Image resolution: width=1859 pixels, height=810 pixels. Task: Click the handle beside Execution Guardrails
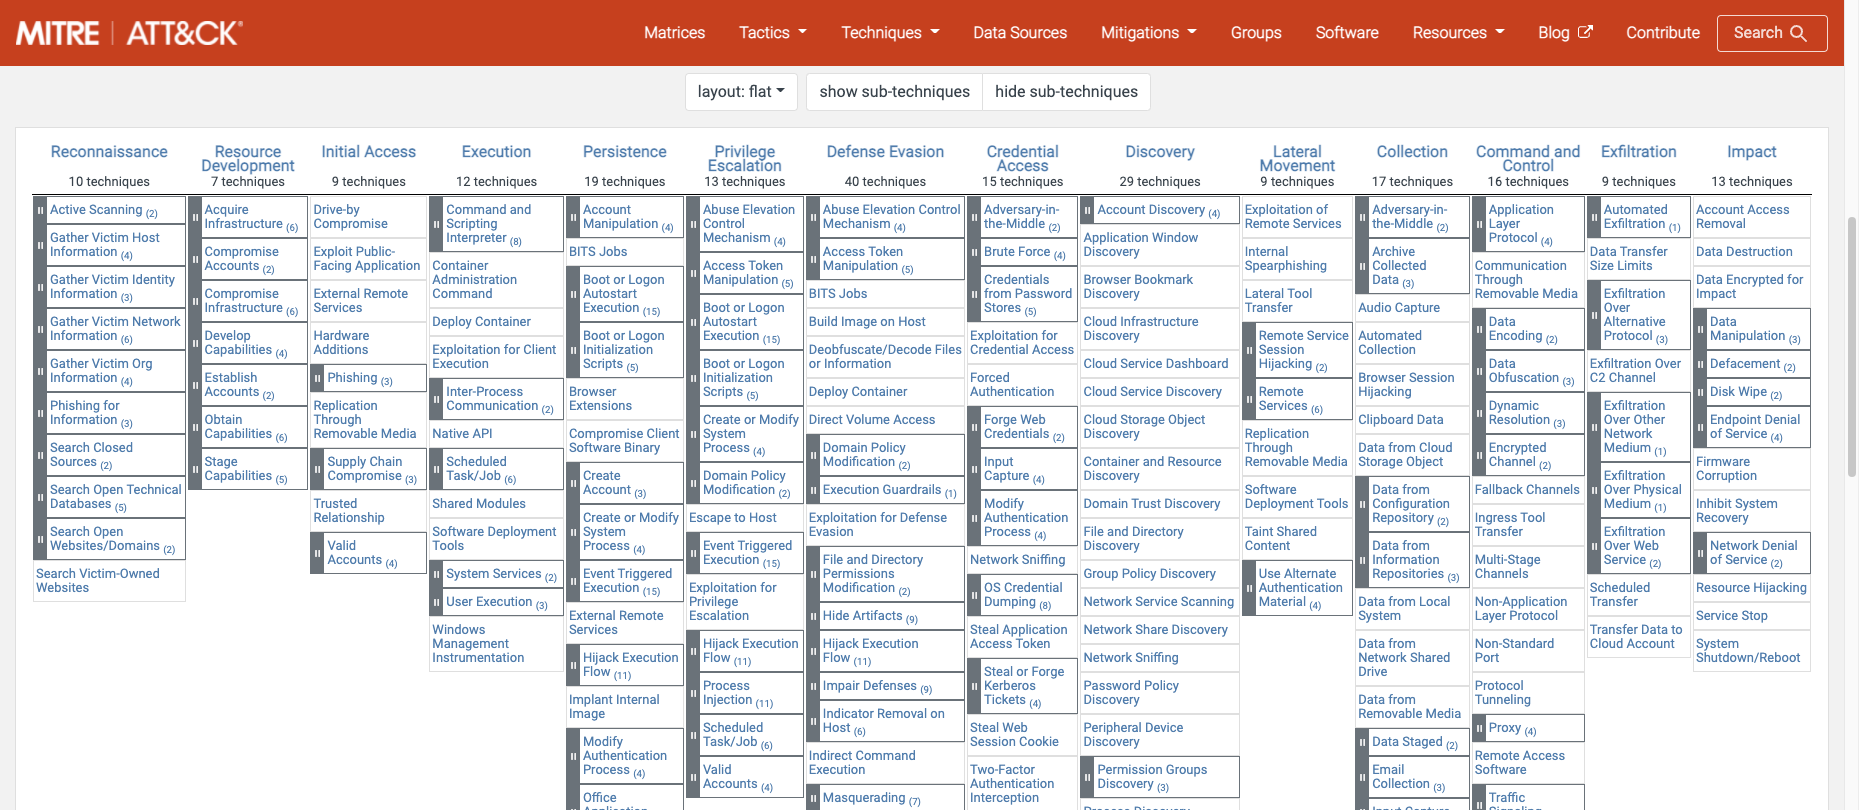point(813,490)
